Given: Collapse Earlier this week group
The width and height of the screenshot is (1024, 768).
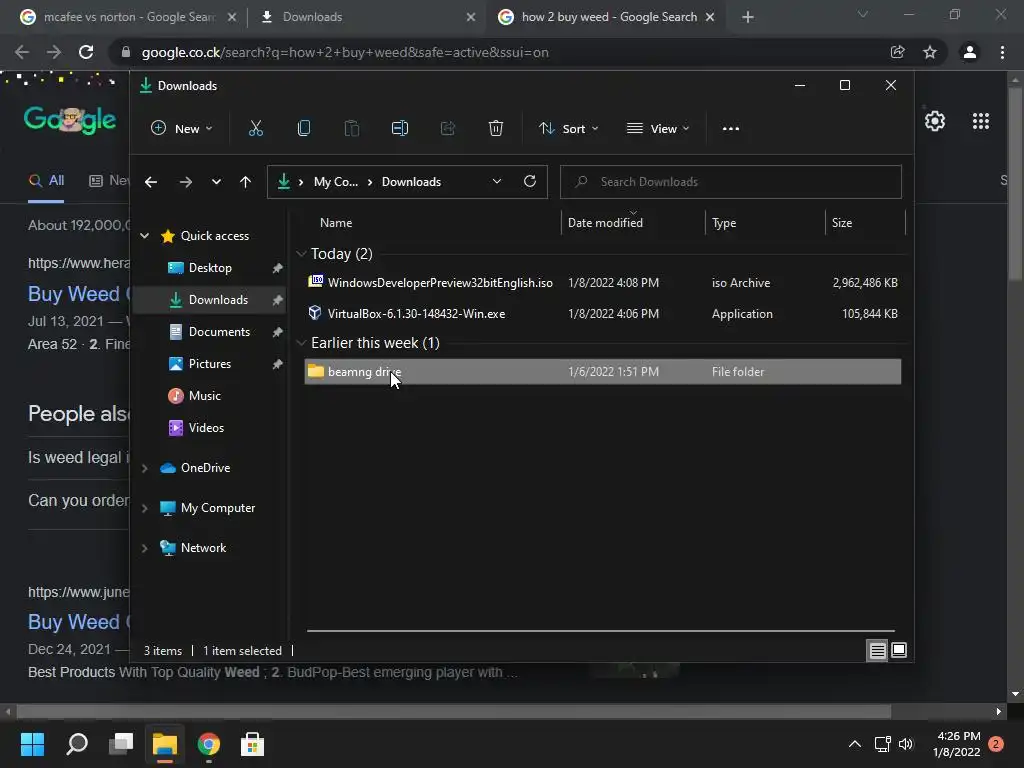Looking at the screenshot, I should coord(301,343).
